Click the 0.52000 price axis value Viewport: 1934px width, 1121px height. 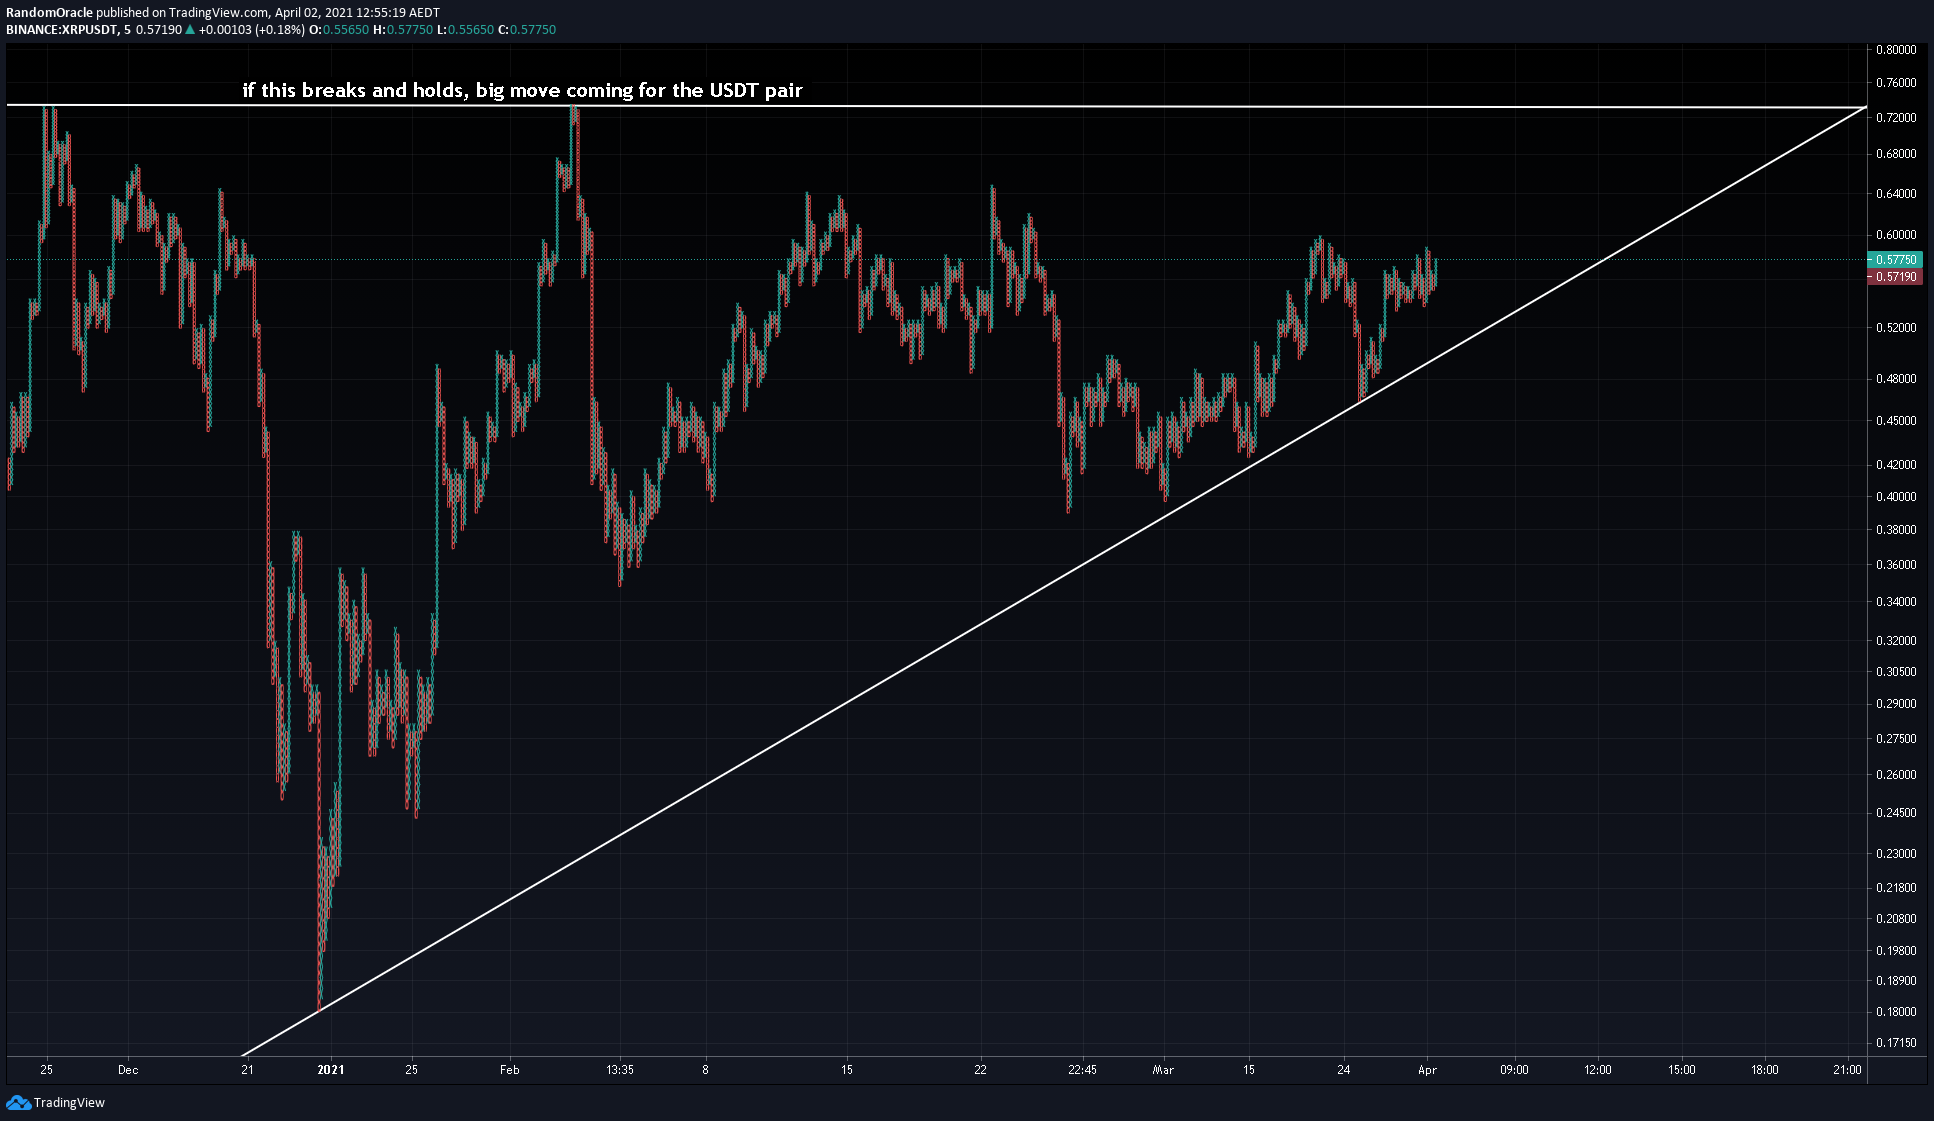click(1896, 327)
